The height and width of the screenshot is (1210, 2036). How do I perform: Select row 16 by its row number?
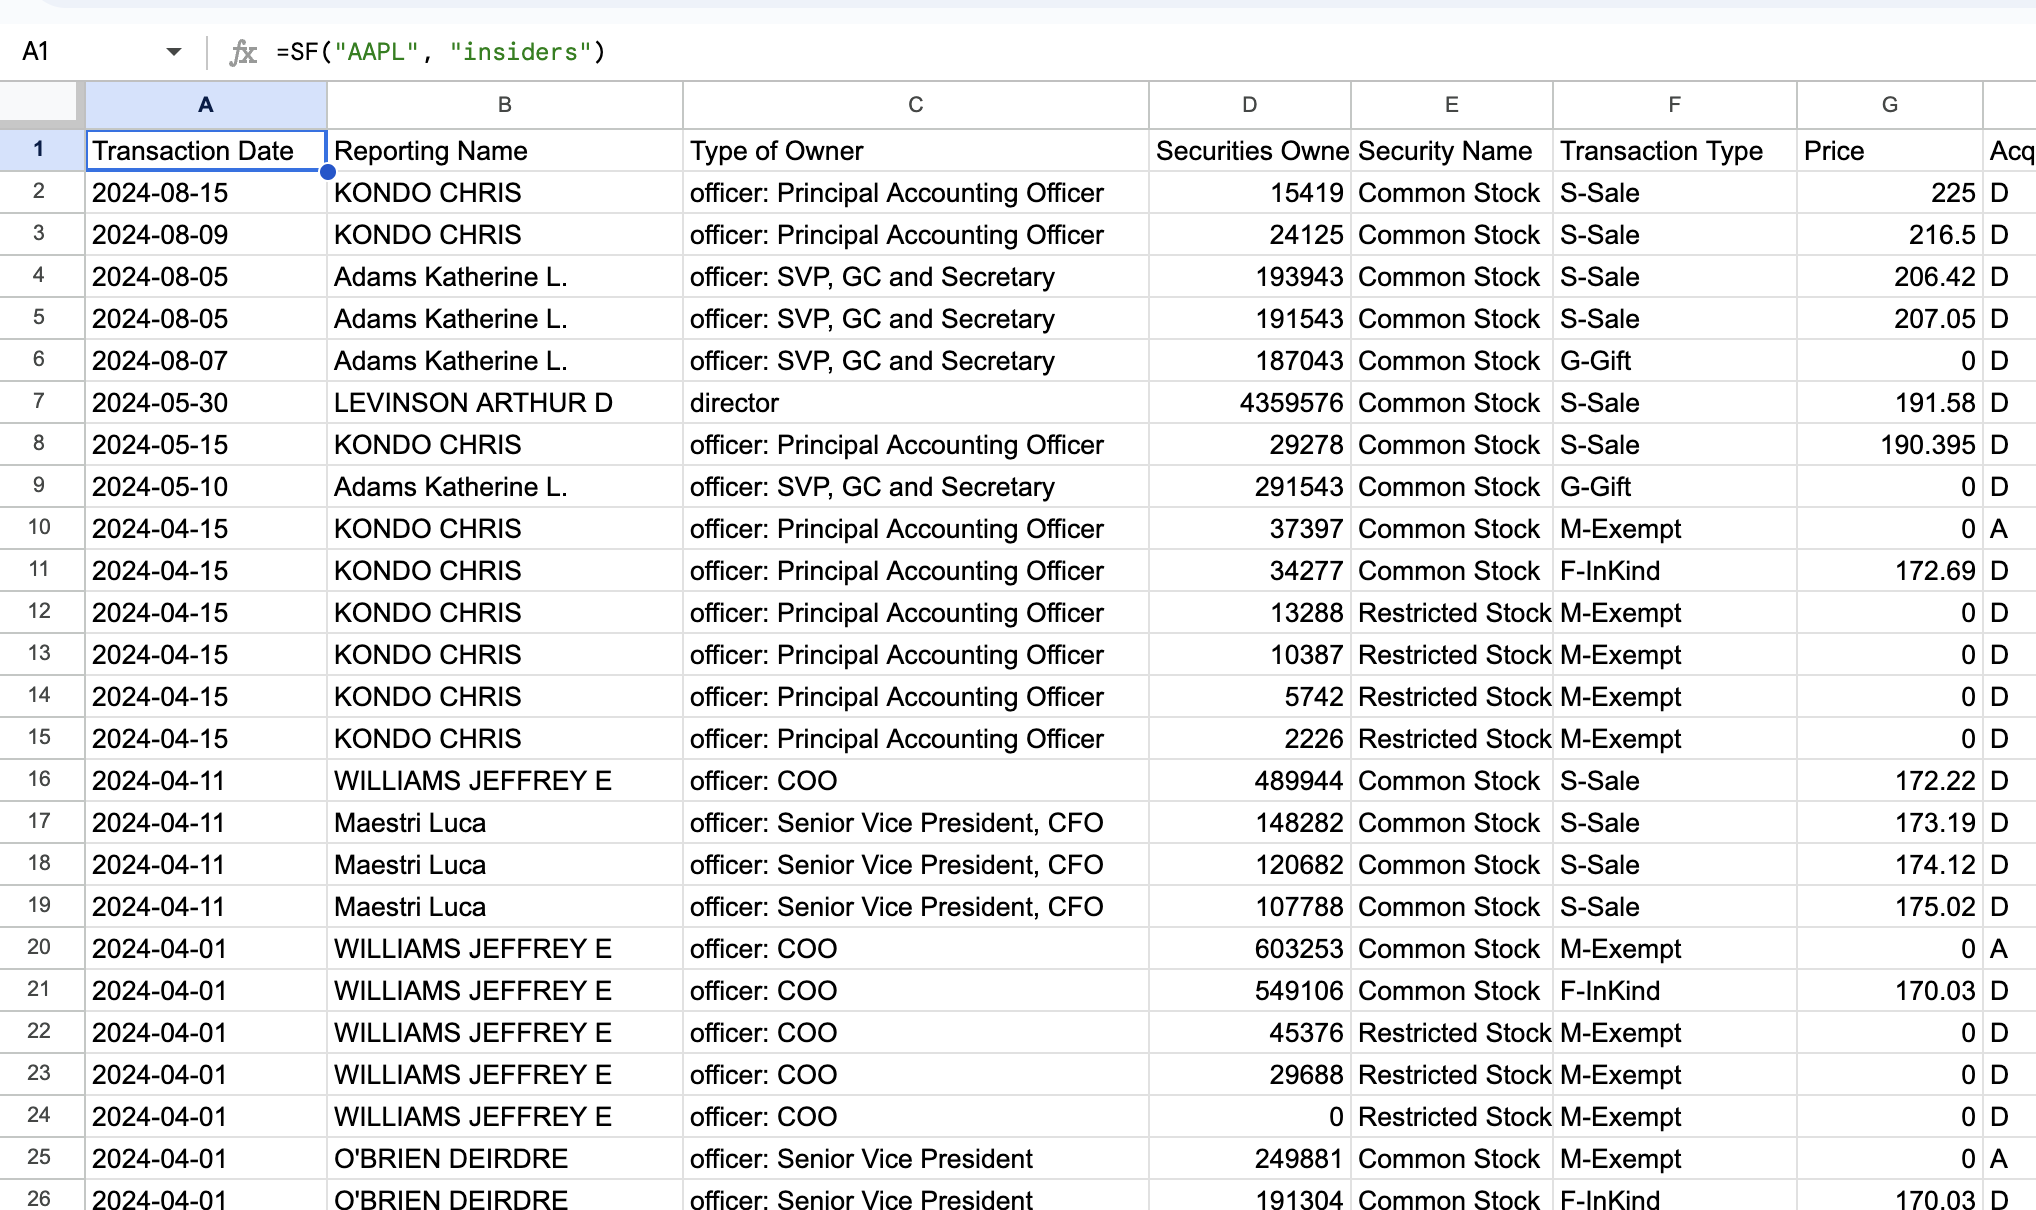click(40, 780)
